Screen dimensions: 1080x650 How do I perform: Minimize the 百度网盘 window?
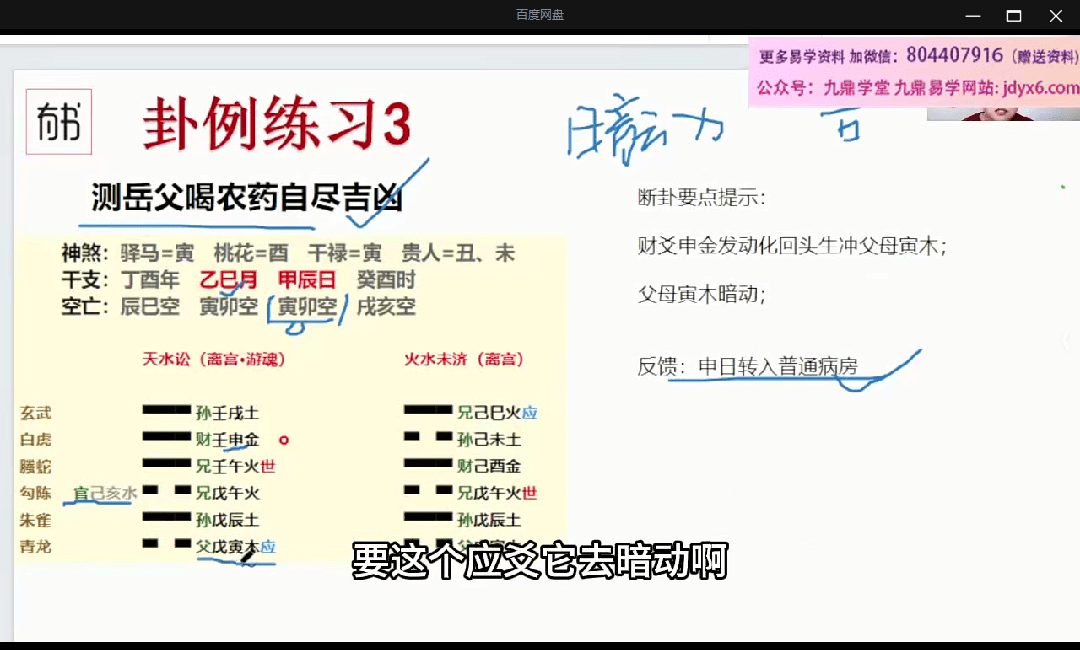pyautogui.click(x=971, y=15)
